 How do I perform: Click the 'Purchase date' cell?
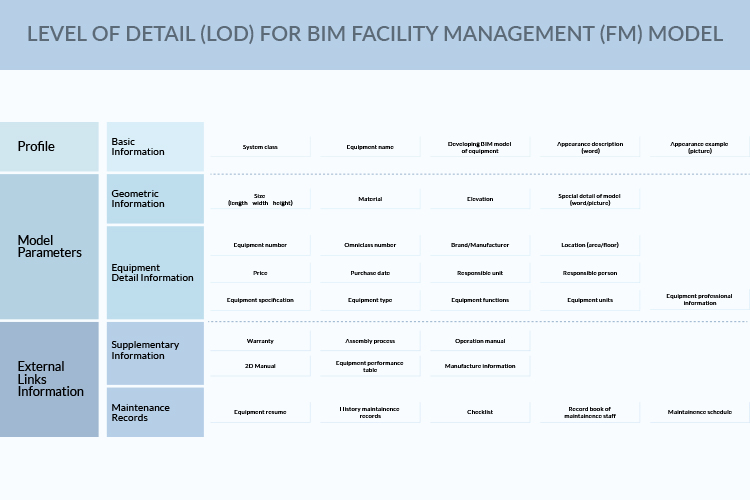[x=370, y=273]
